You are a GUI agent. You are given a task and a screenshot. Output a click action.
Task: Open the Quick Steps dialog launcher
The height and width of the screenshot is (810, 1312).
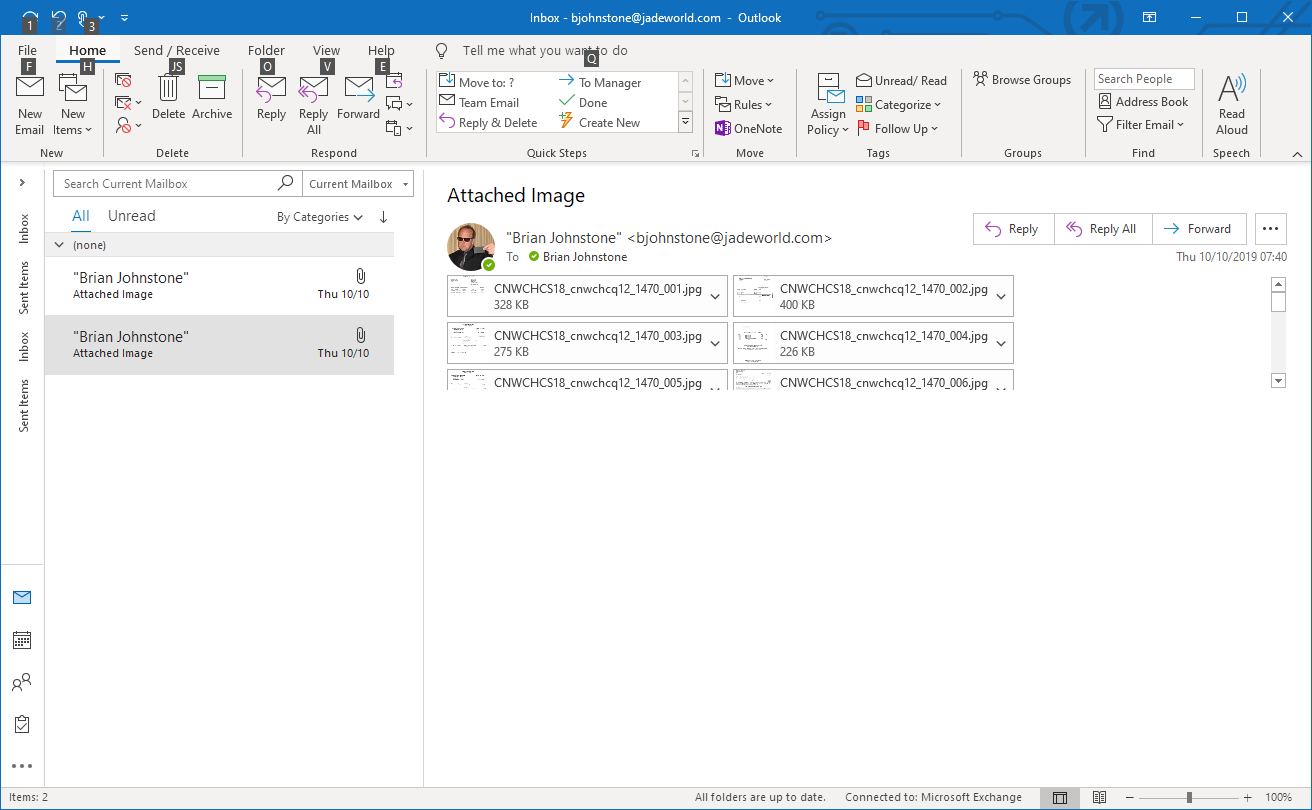[695, 154]
